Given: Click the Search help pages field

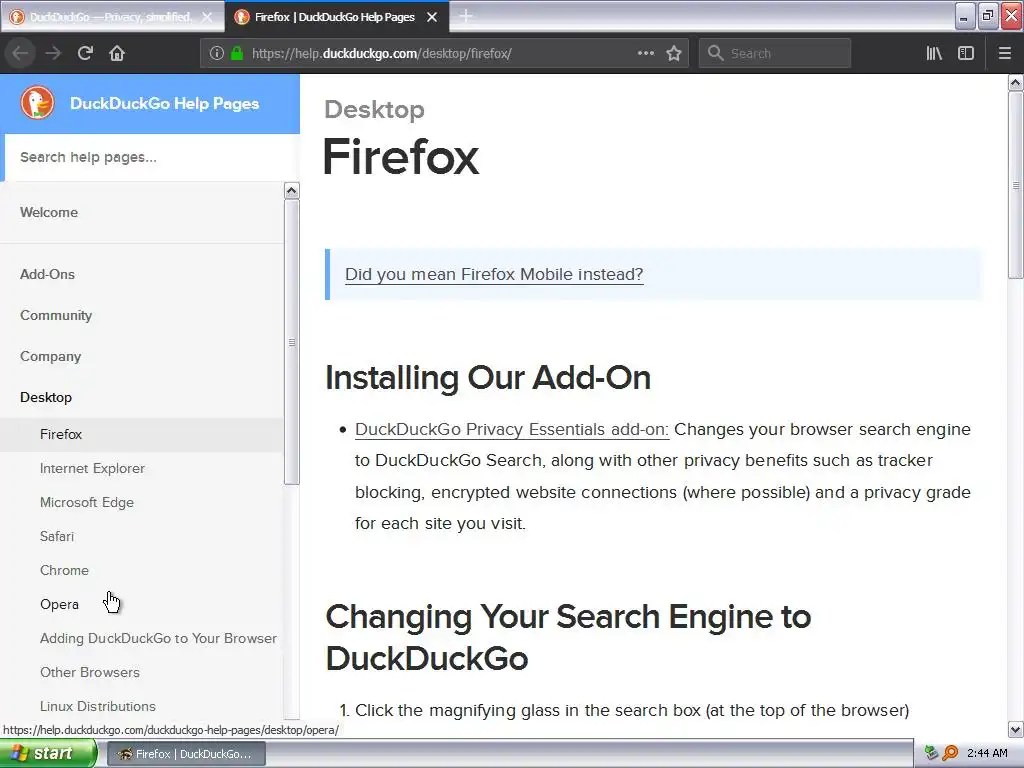Looking at the screenshot, I should (152, 157).
